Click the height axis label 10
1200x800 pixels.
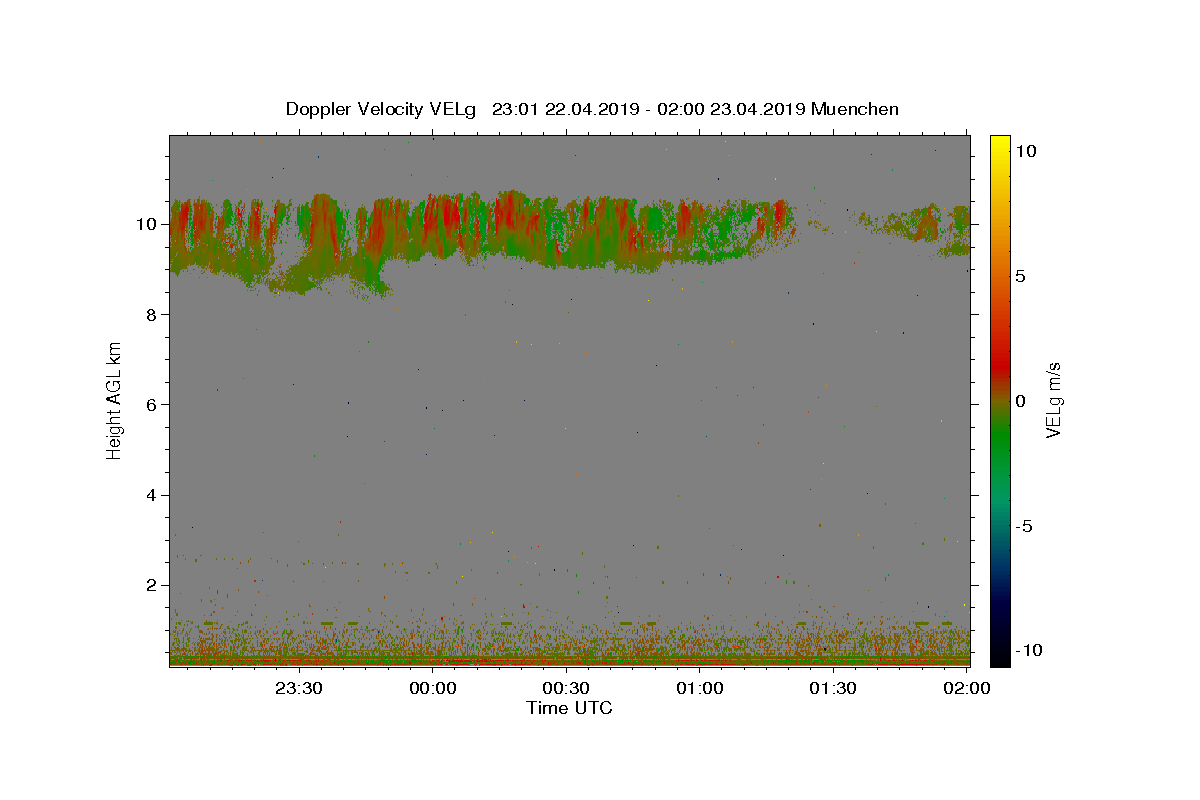coord(149,224)
